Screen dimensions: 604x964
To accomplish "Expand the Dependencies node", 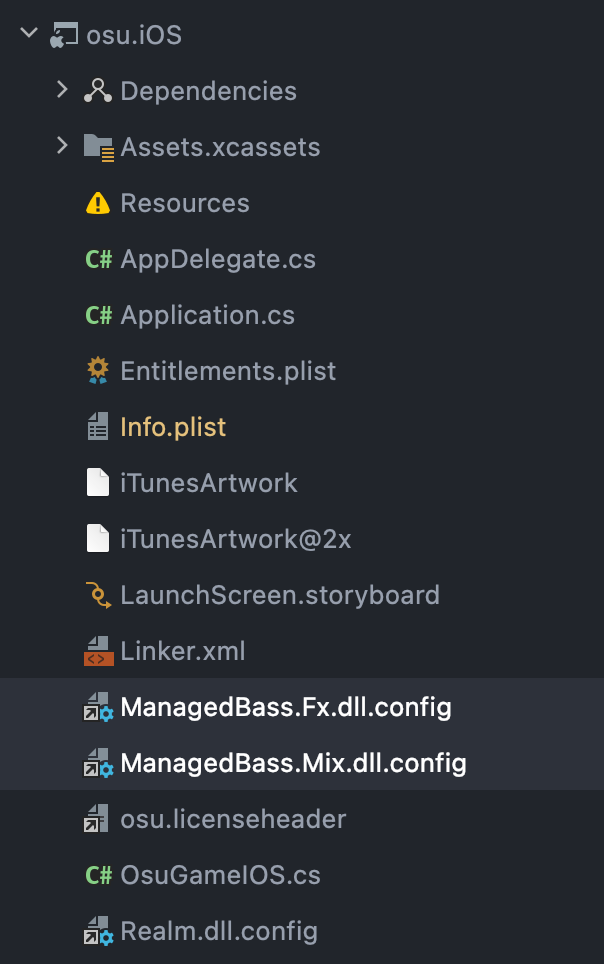I will pyautogui.click(x=62, y=91).
